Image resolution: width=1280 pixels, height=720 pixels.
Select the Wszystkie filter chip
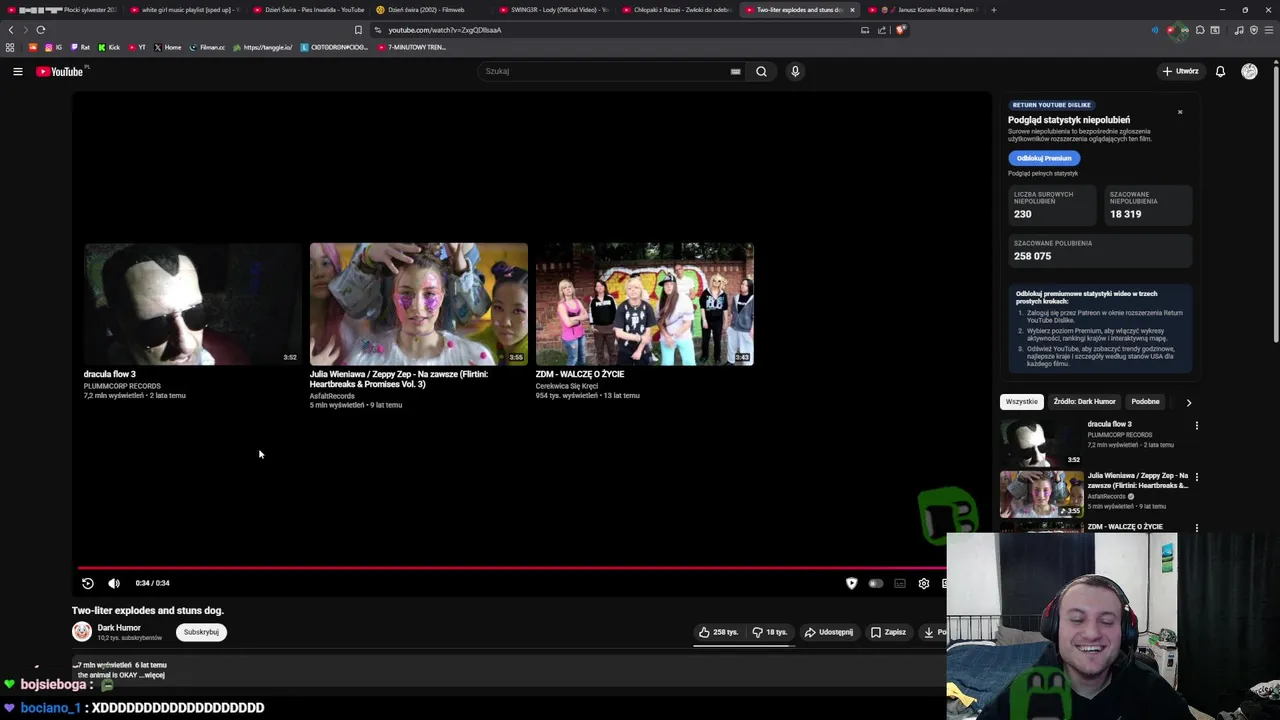click(x=1021, y=402)
